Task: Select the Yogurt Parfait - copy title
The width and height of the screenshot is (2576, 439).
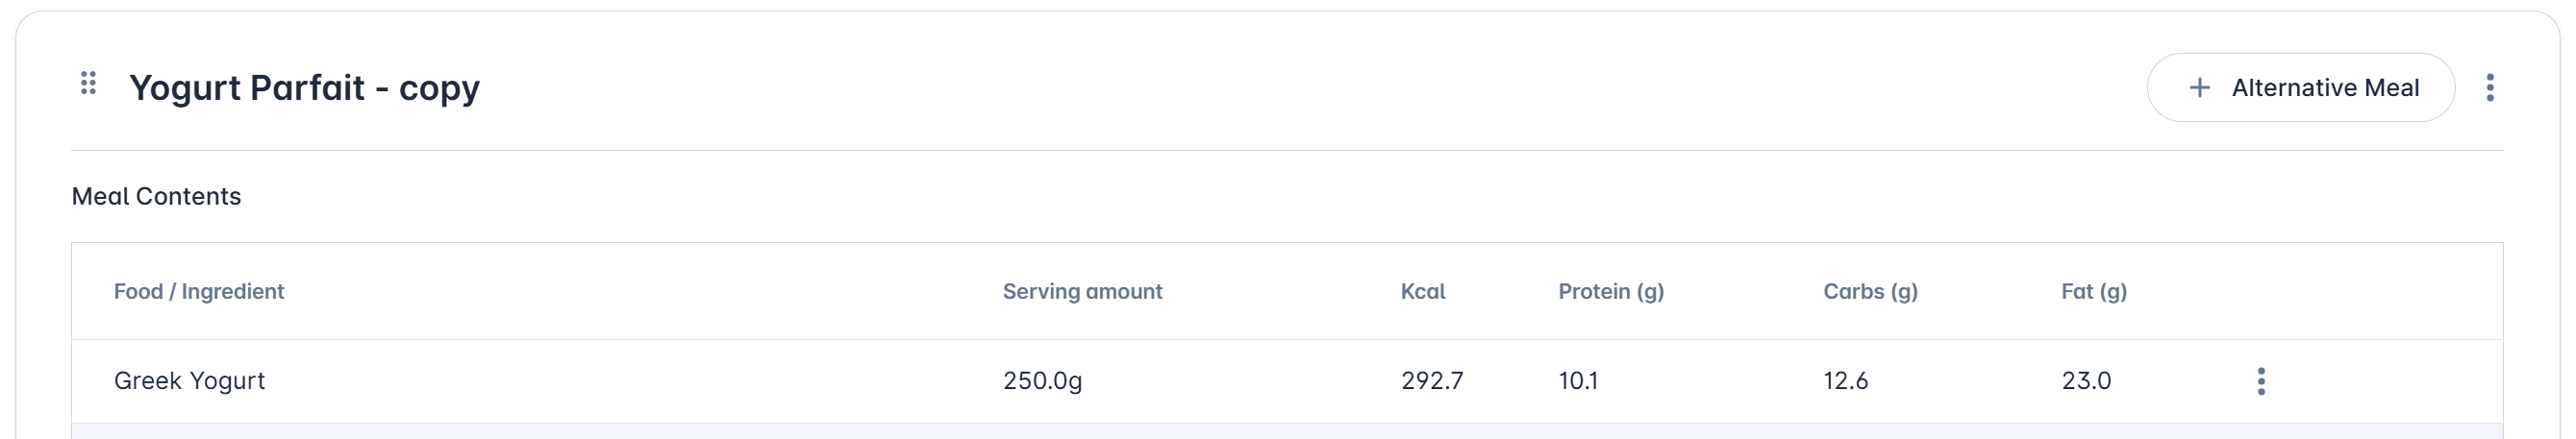Action: (304, 88)
